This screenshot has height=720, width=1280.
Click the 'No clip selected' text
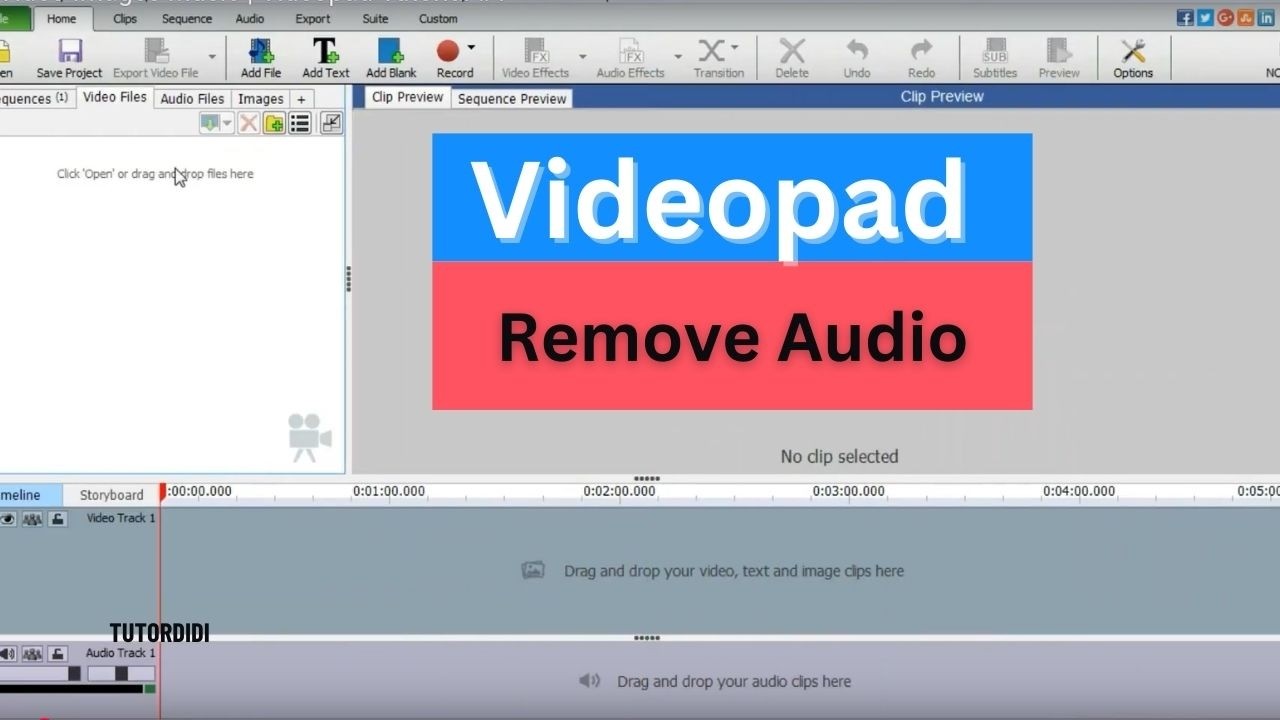click(839, 456)
